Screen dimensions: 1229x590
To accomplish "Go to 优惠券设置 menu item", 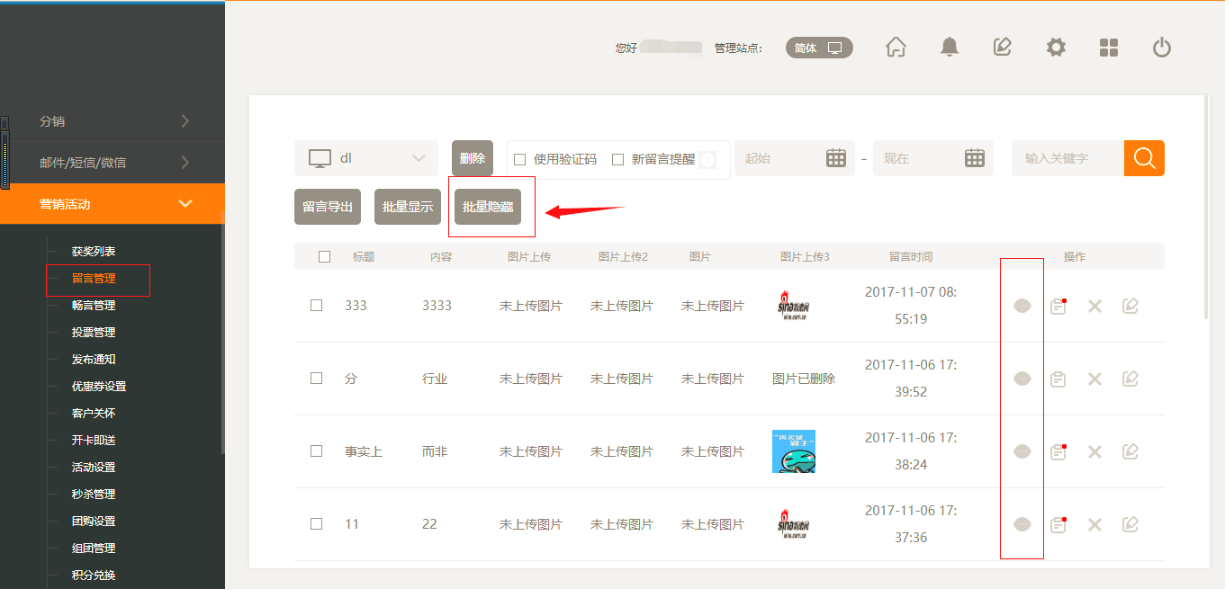I will pyautogui.click(x=99, y=386).
